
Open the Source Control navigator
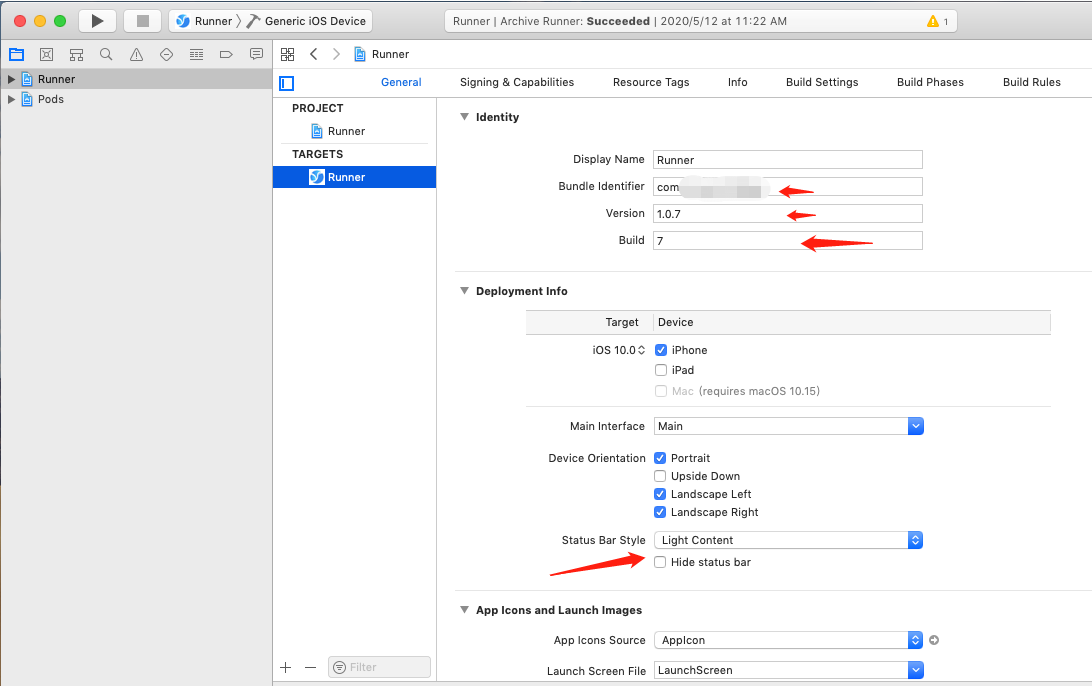click(47, 54)
